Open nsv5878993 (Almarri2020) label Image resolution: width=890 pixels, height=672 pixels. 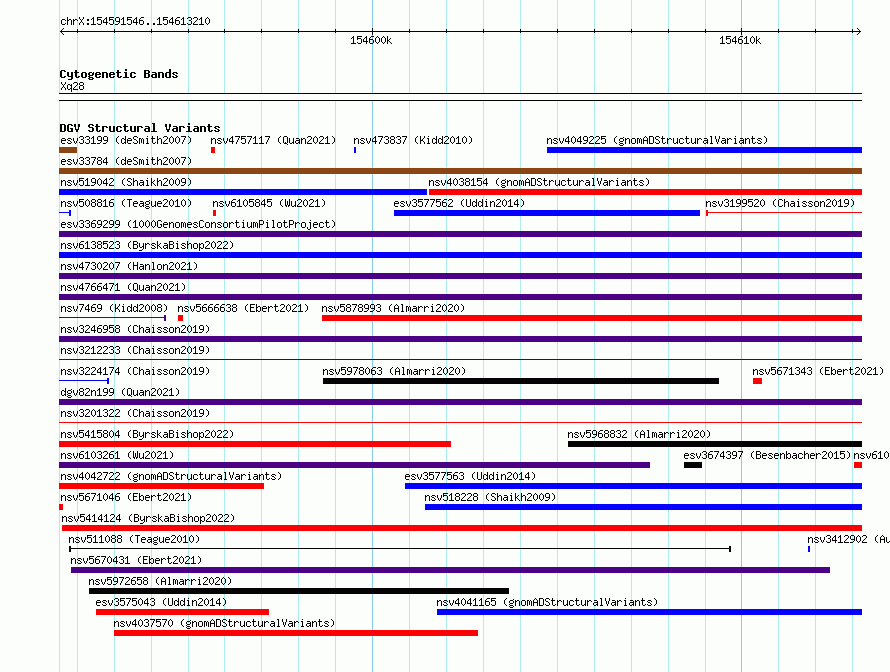click(x=393, y=308)
